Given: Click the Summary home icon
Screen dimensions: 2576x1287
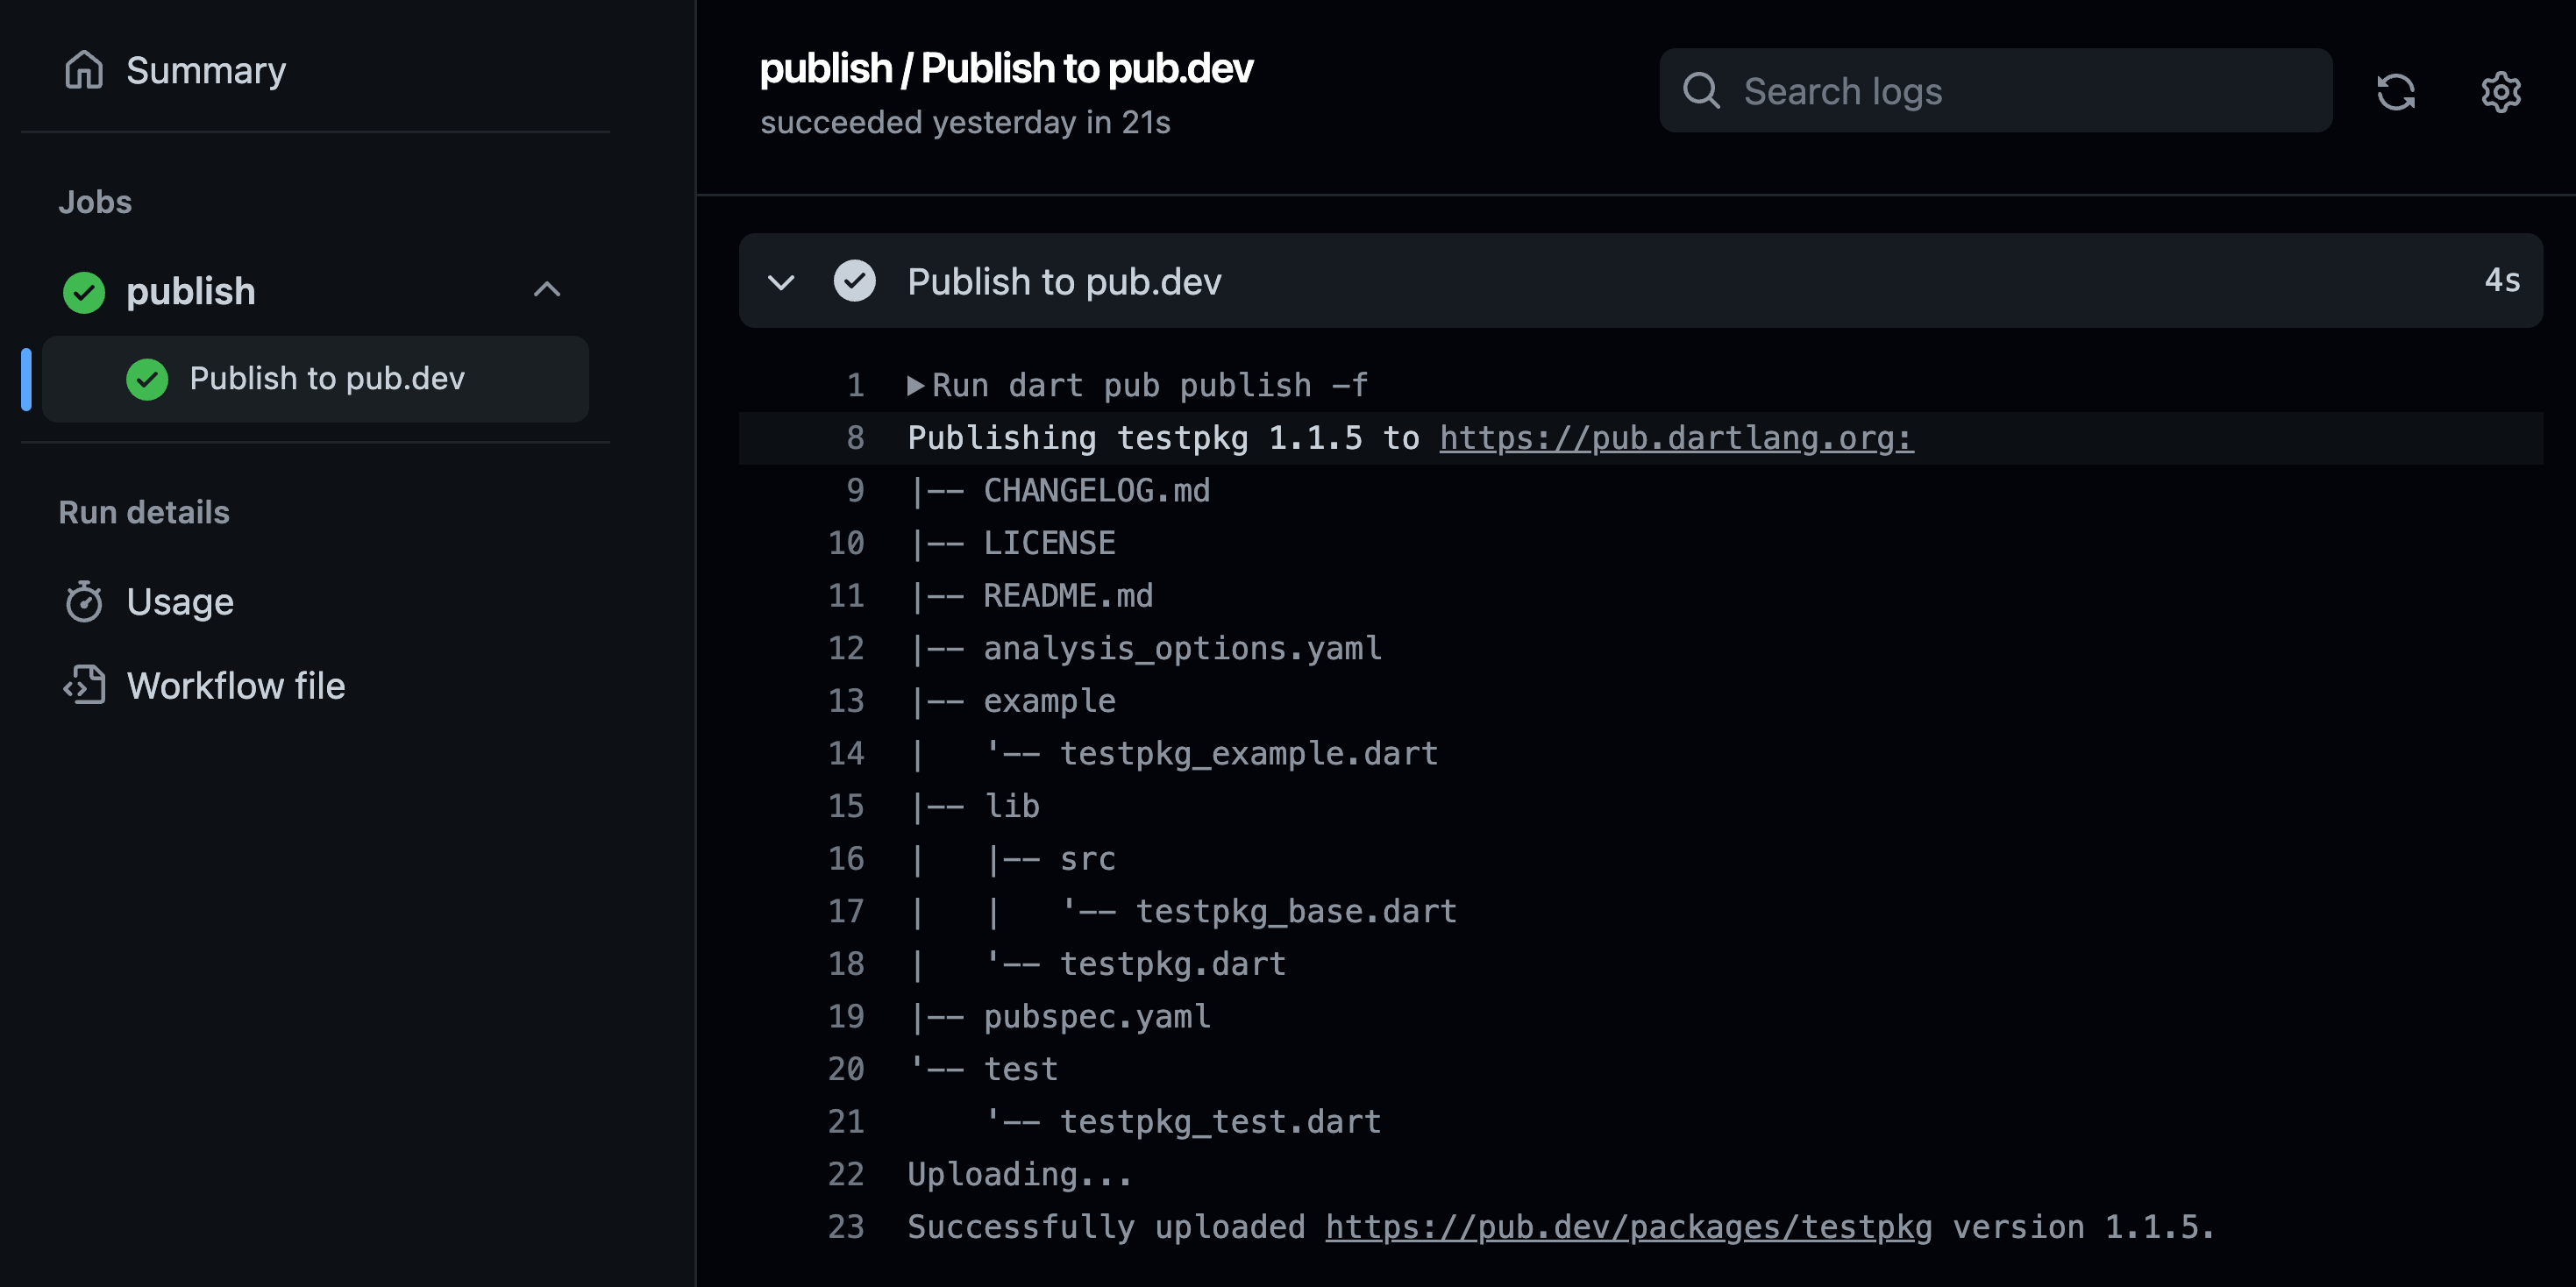Looking at the screenshot, I should coord(84,70).
